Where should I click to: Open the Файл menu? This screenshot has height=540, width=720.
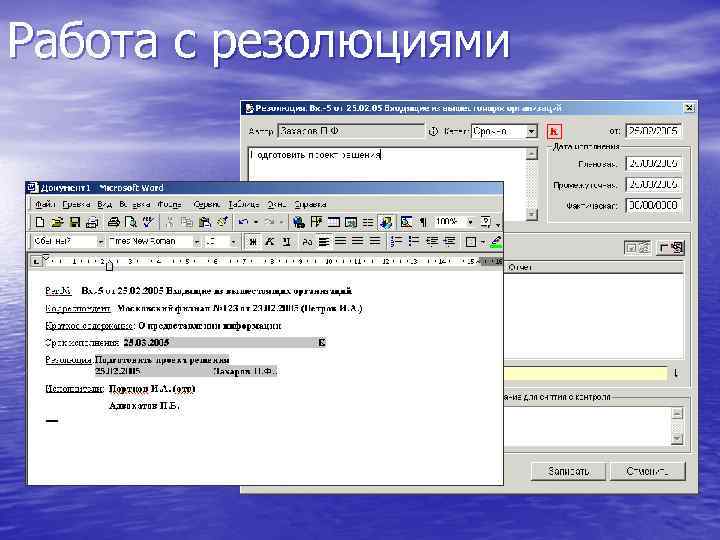pos(45,204)
